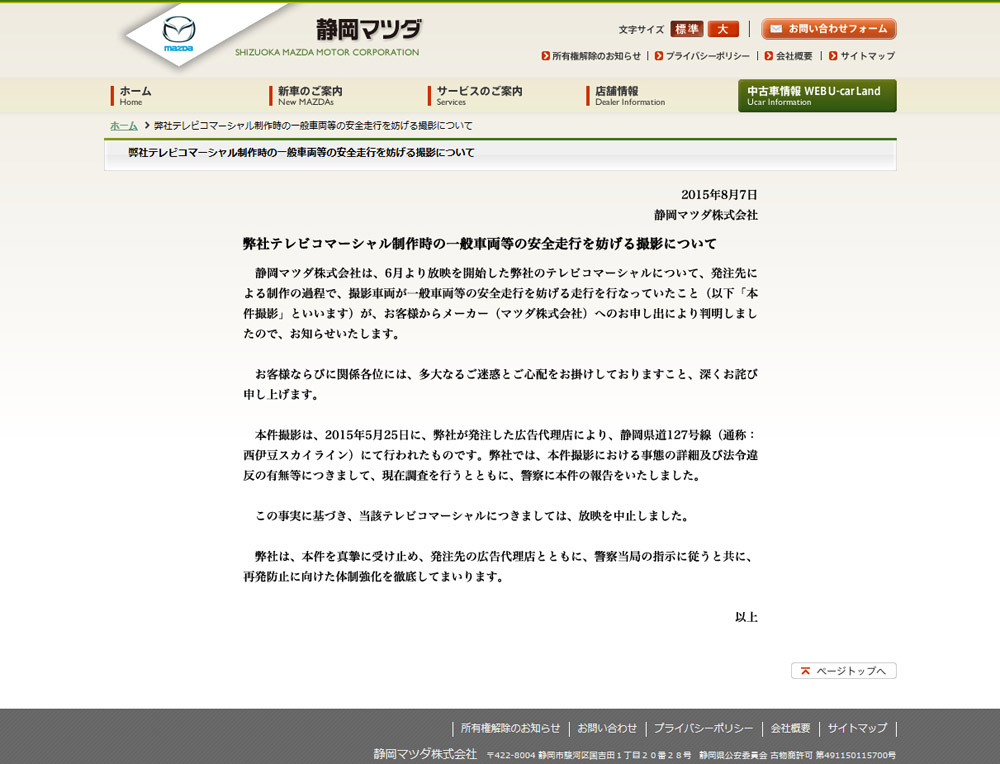Open footer プライバシーポリシー link
This screenshot has width=1000, height=764.
pyautogui.click(x=703, y=728)
